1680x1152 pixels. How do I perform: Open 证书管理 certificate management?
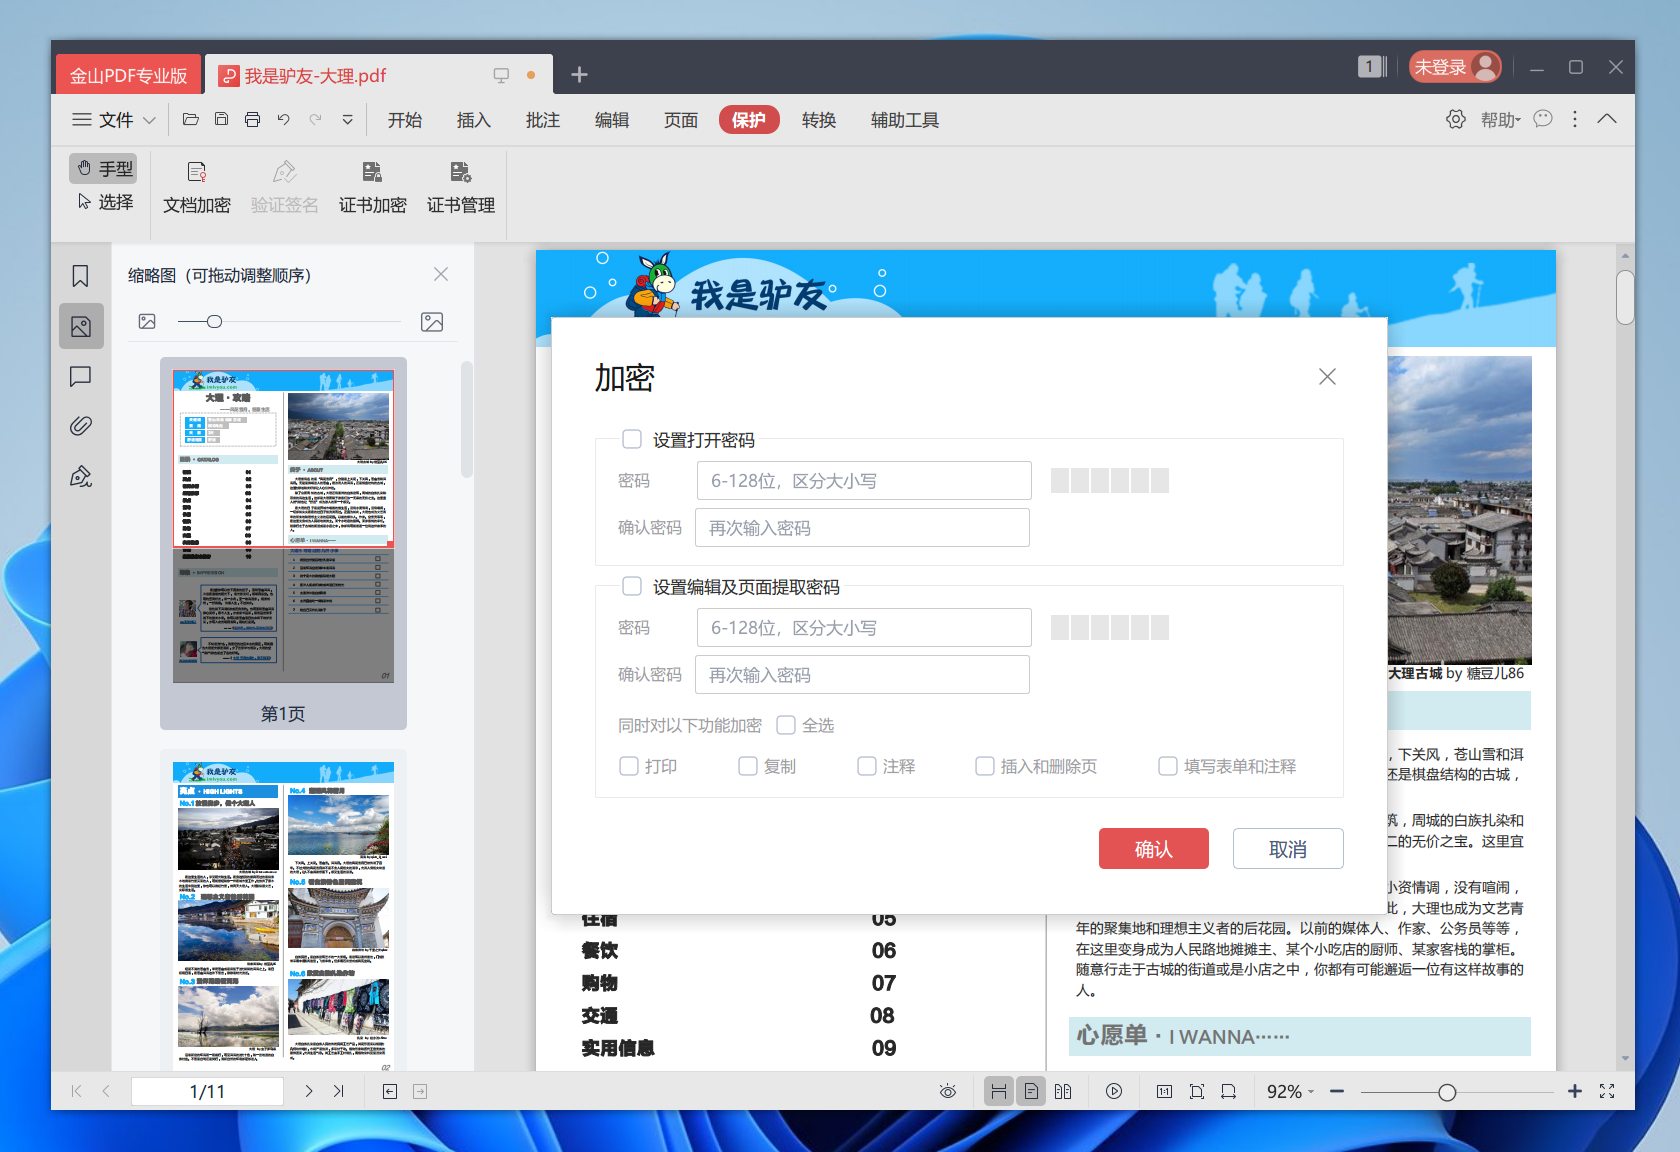coord(460,188)
